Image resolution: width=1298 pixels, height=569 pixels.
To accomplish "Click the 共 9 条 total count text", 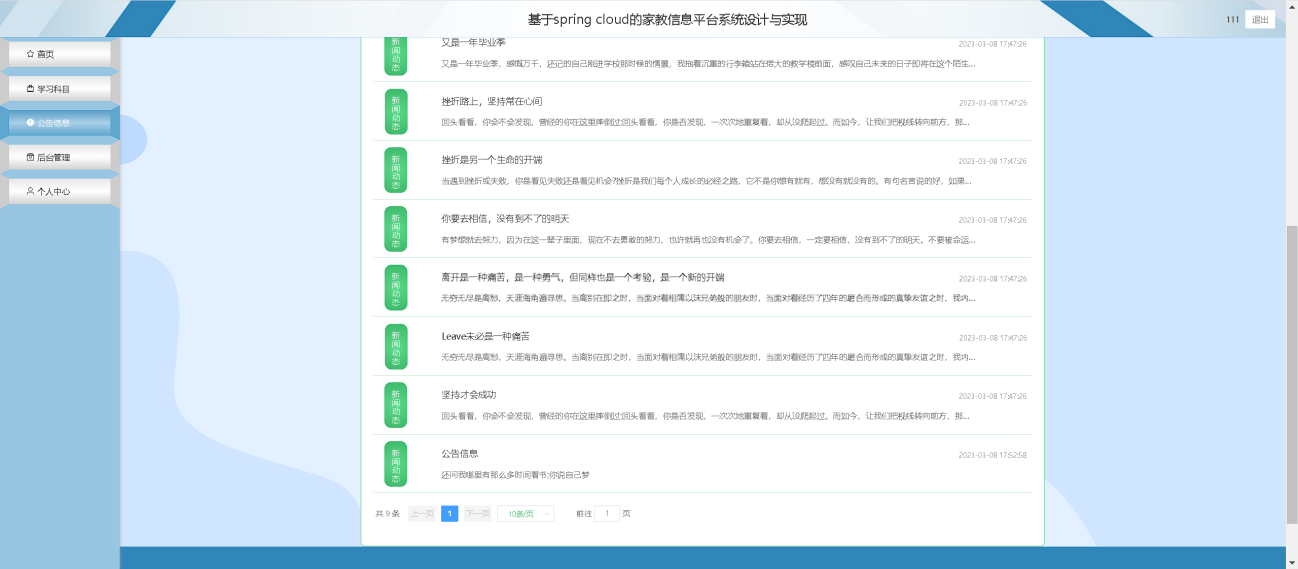I will (388, 514).
